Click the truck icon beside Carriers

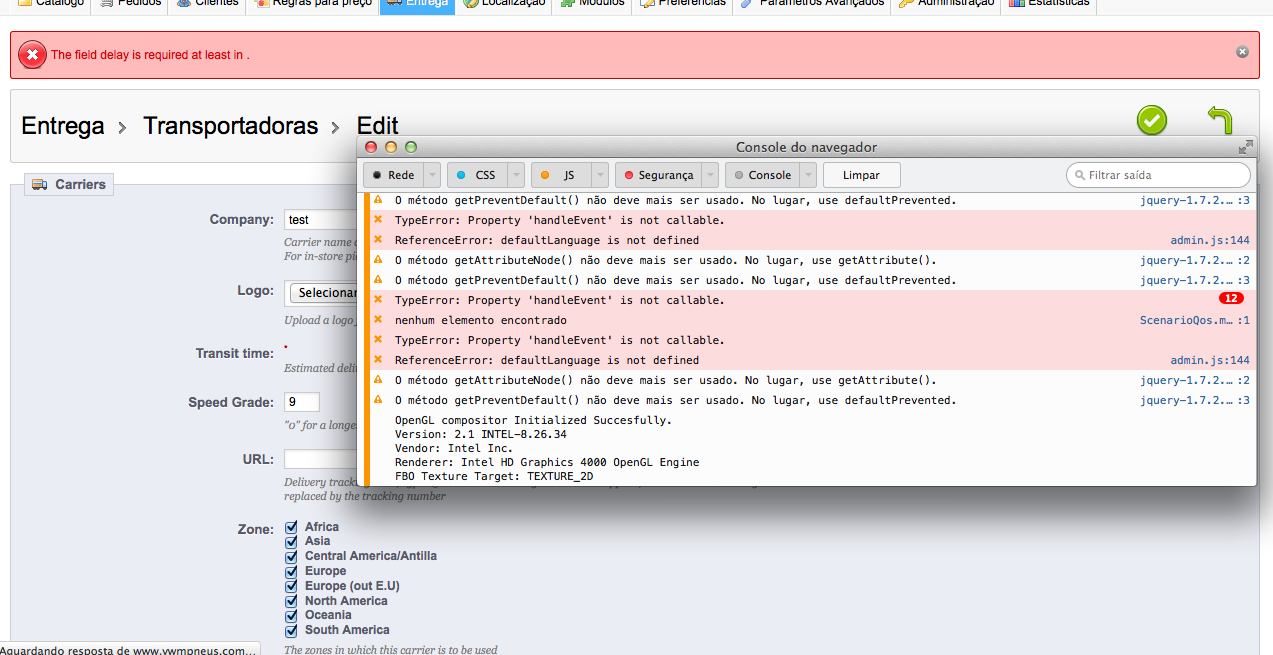(40, 185)
